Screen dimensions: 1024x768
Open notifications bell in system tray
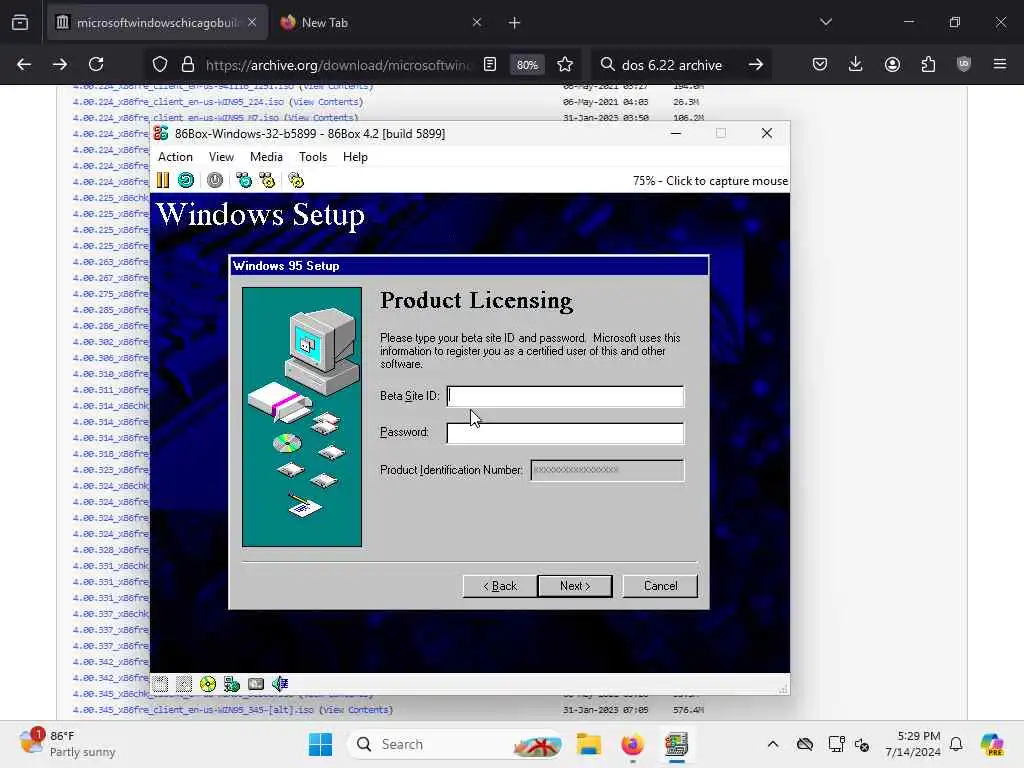(x=956, y=744)
